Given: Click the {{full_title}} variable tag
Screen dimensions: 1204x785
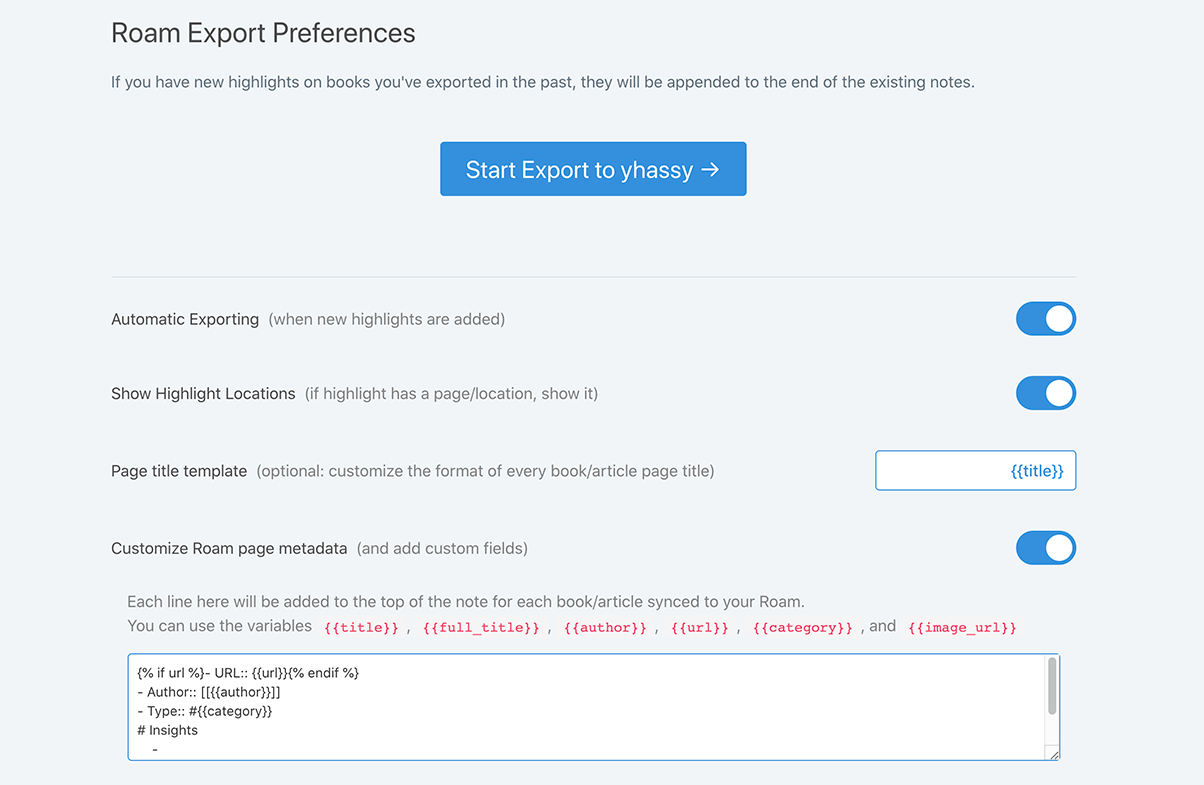Looking at the screenshot, I should click(x=480, y=628).
